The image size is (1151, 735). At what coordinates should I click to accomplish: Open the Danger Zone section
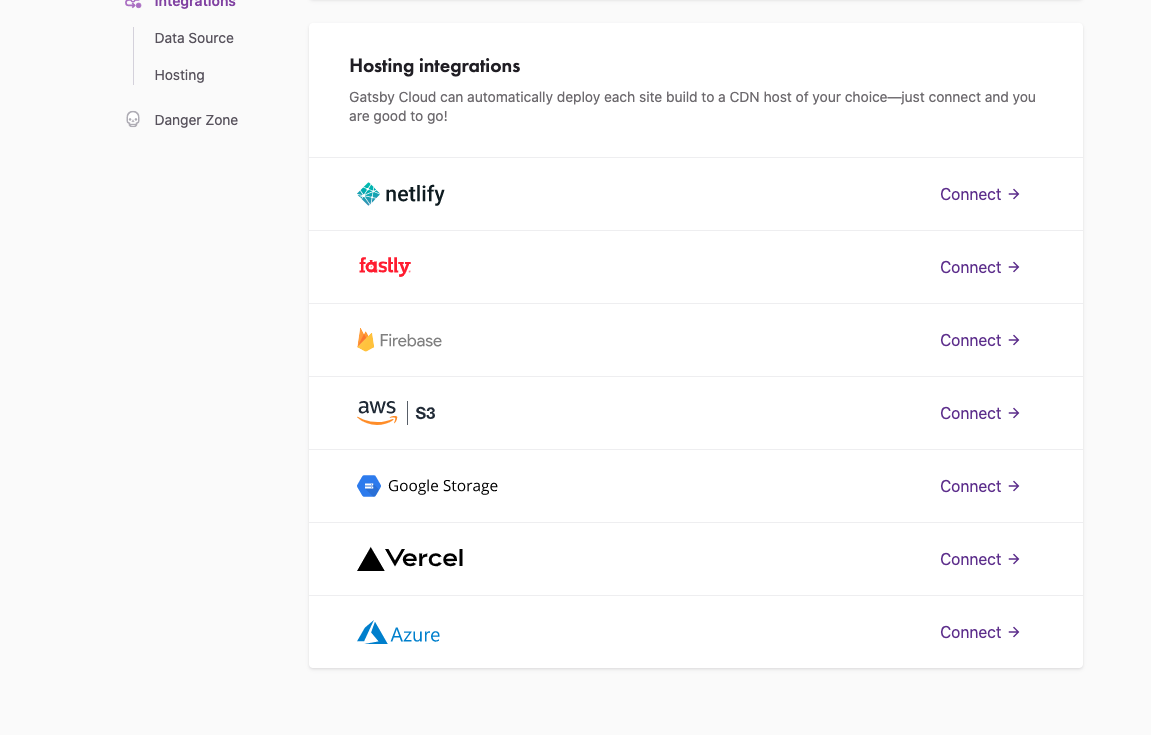pos(196,120)
